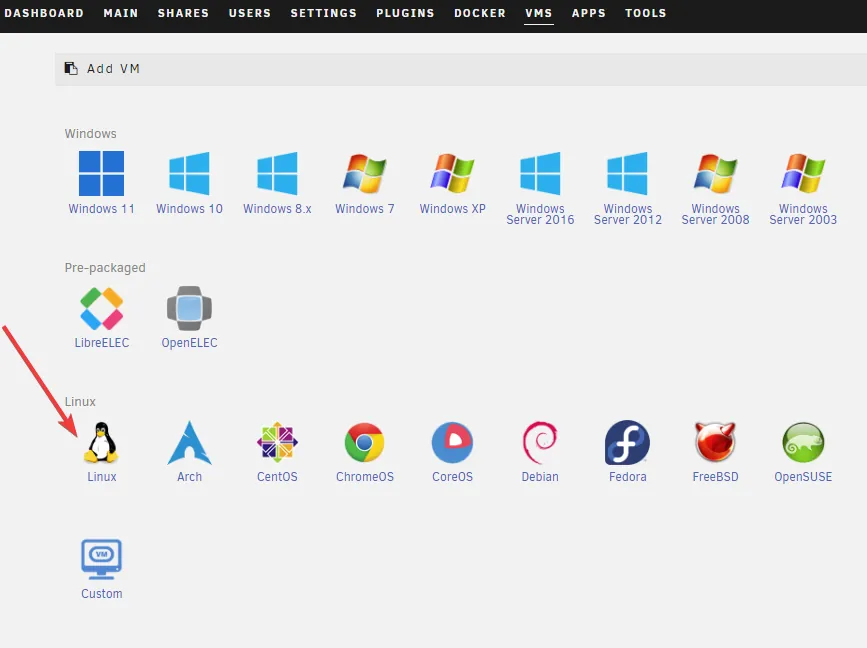The height and width of the screenshot is (648, 867).
Task: Select the OpenSUSE chameleon icon
Action: coord(803,443)
